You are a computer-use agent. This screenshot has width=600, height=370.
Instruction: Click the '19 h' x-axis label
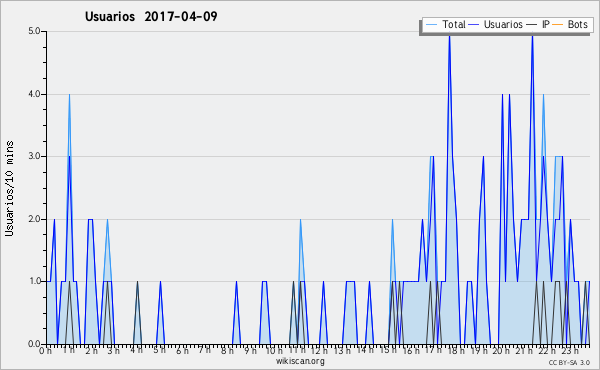[478, 350]
